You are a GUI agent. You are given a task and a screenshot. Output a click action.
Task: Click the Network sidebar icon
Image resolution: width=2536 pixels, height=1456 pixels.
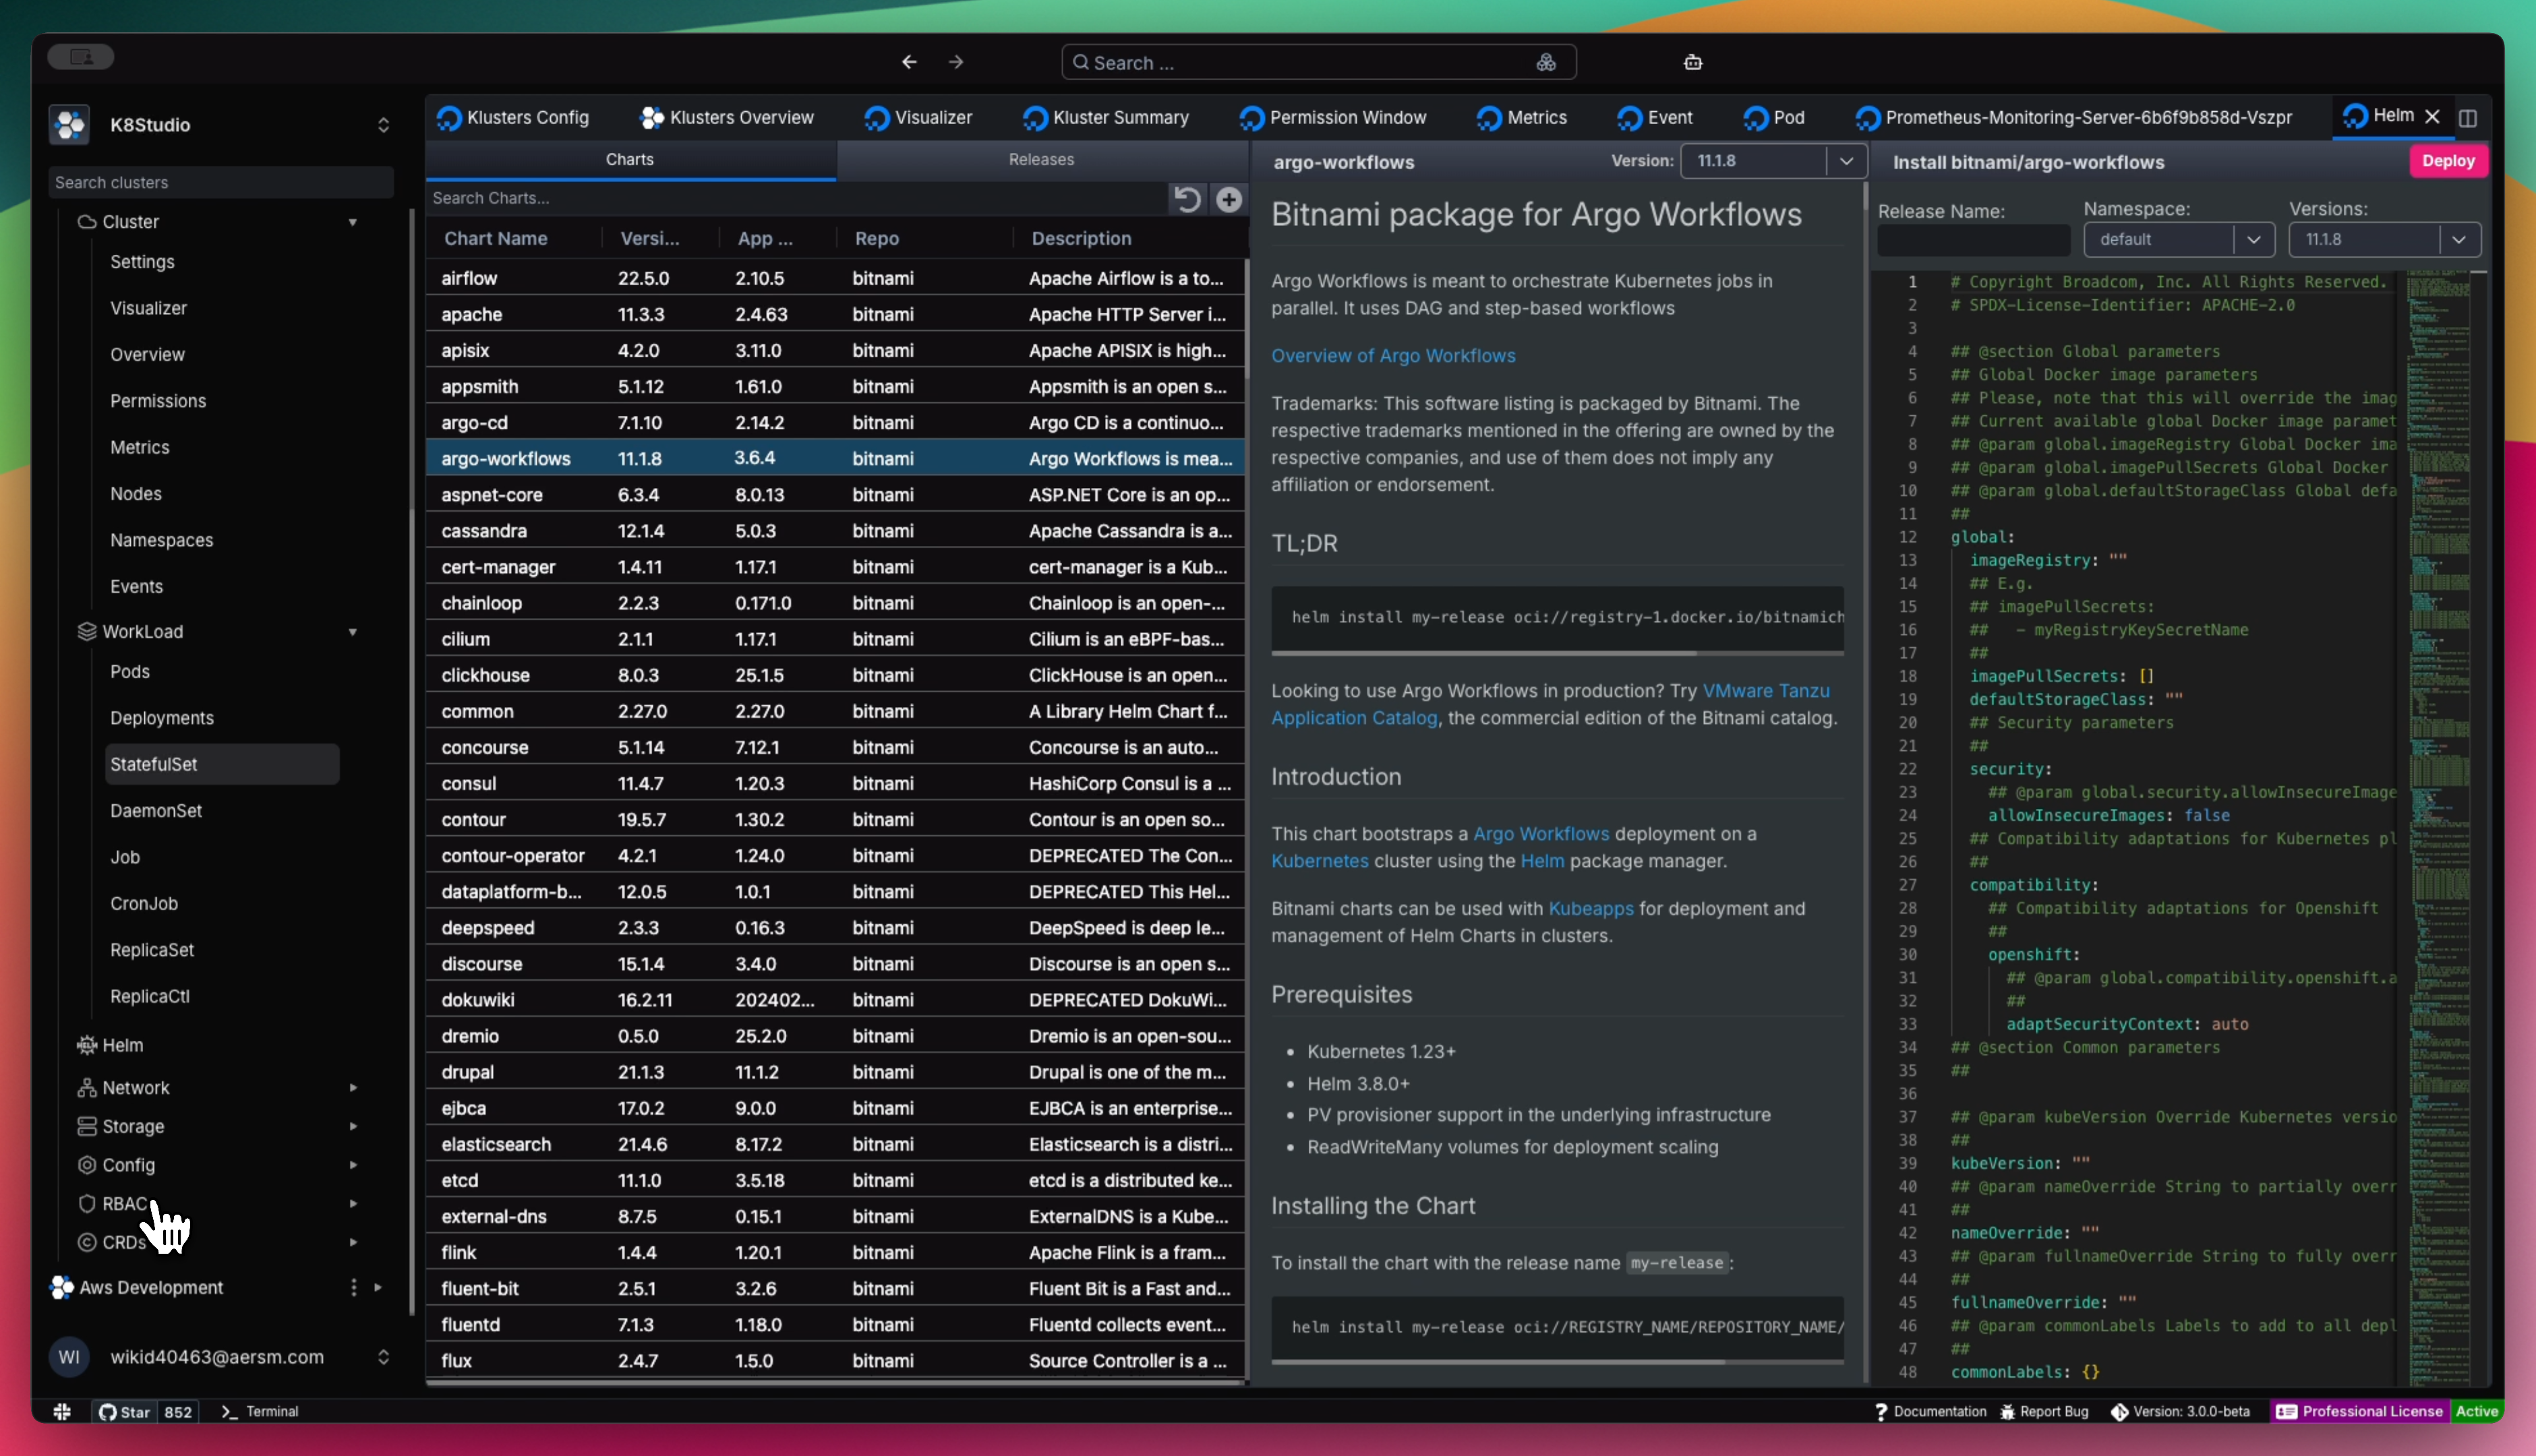[x=87, y=1088]
